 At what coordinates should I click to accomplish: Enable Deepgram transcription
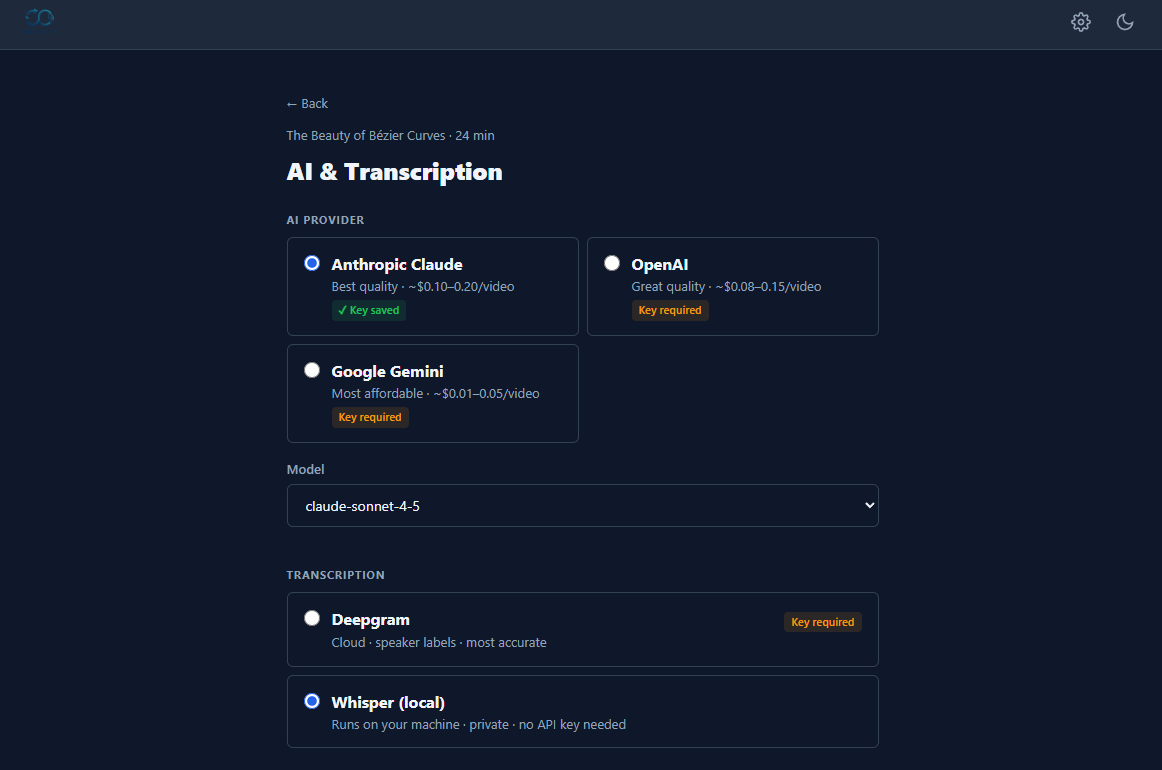311,617
